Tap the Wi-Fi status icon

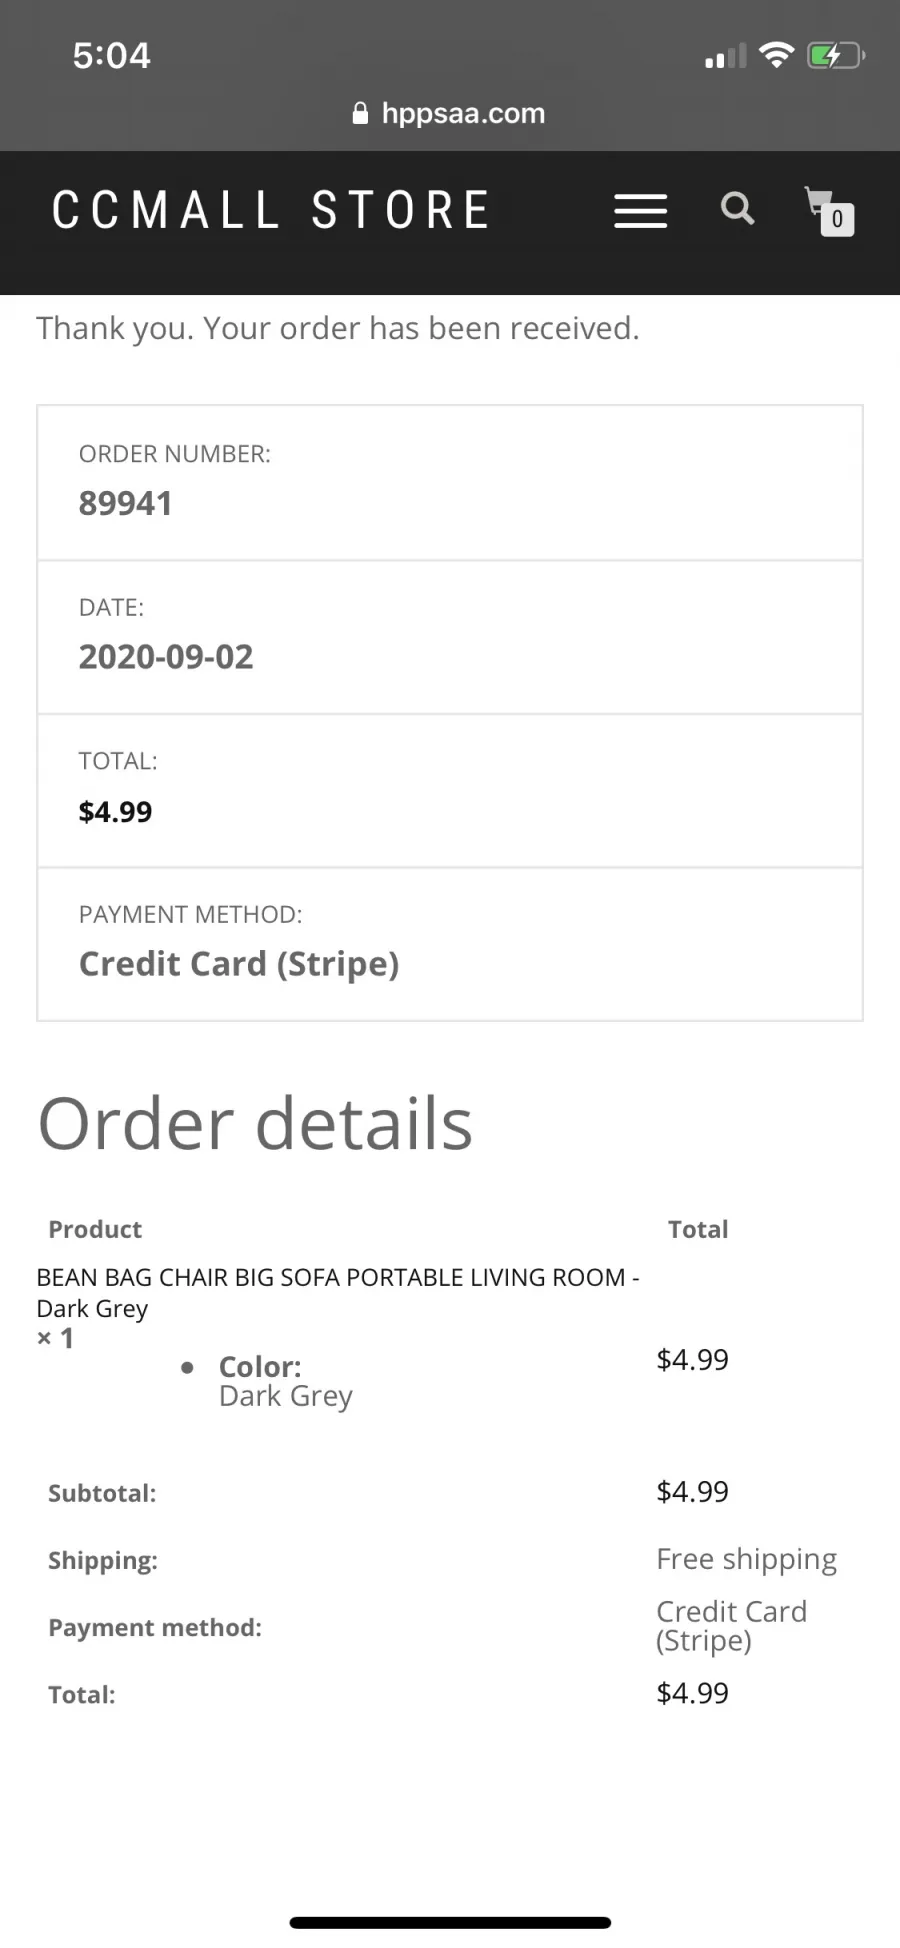[776, 54]
